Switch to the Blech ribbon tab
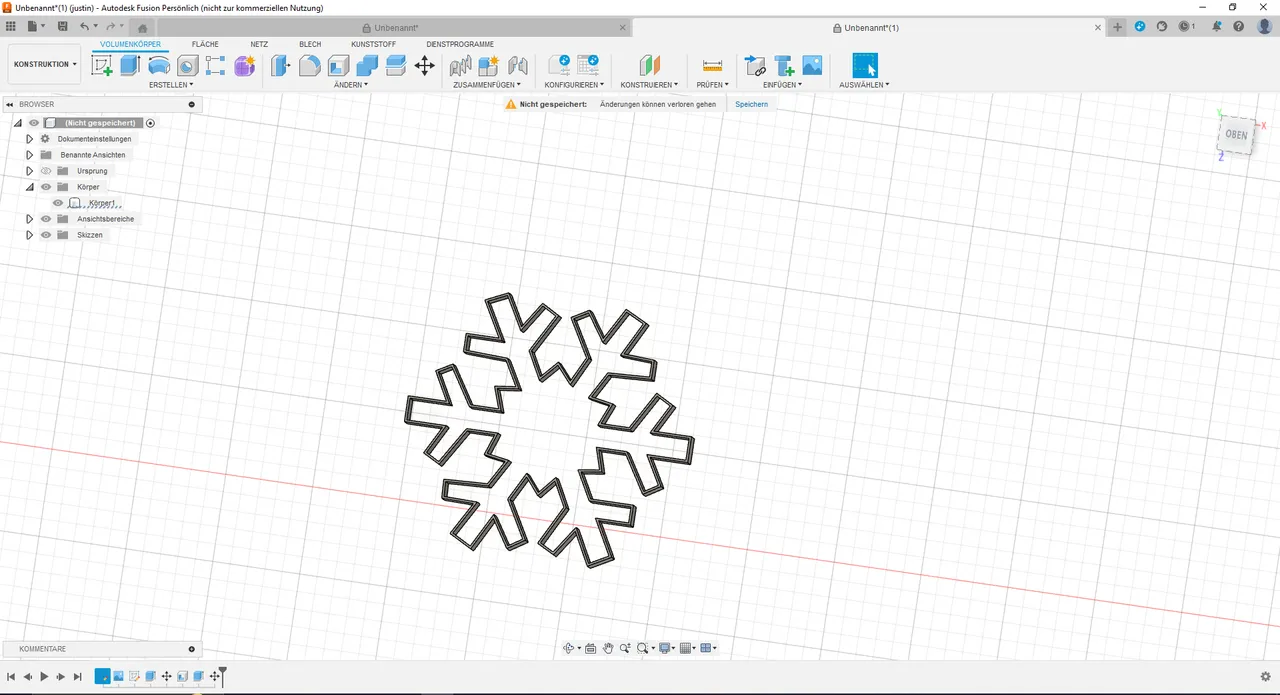Viewport: 1280px width, 695px height. coord(310,44)
